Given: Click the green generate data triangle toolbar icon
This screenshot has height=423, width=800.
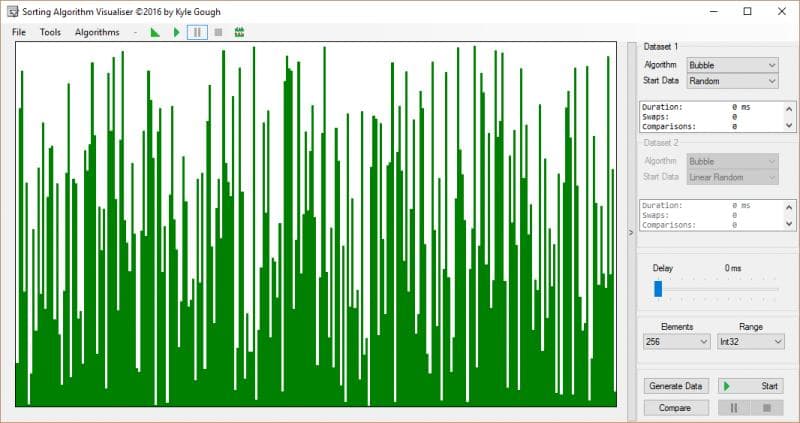Looking at the screenshot, I should 155,32.
